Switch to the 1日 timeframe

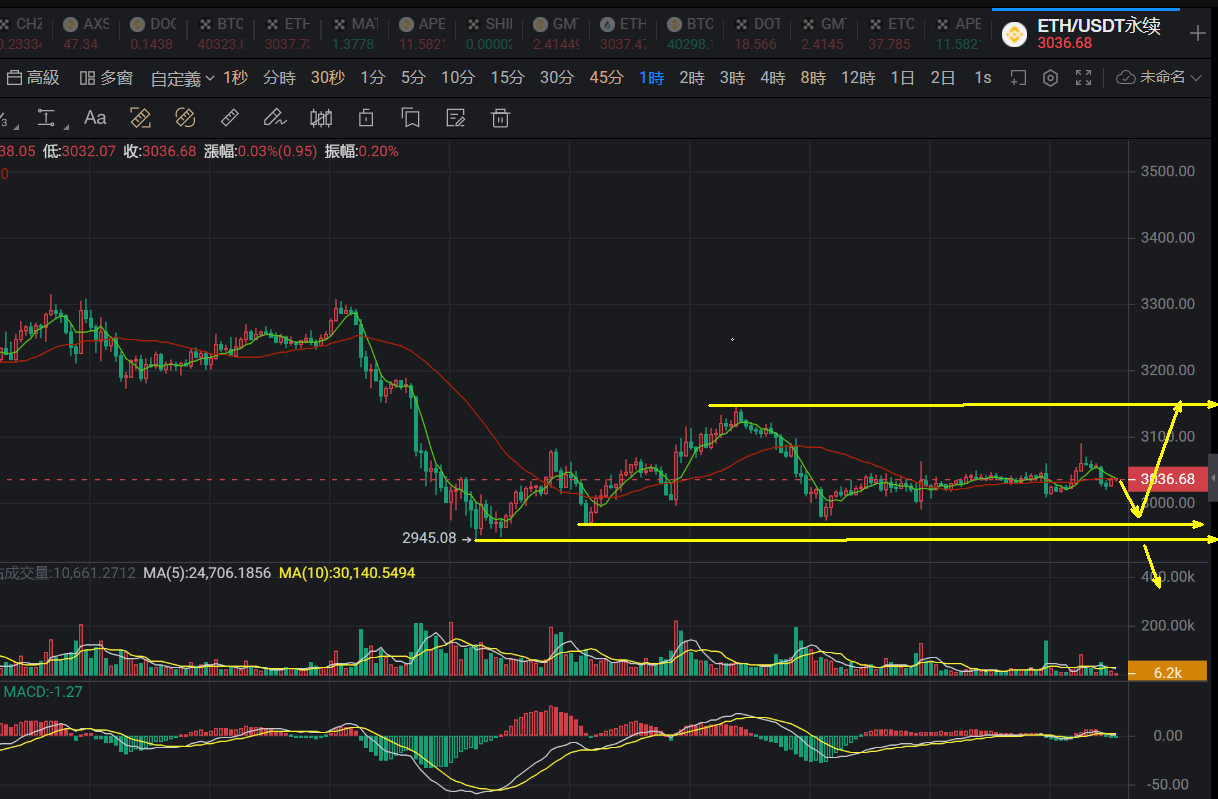coord(902,77)
